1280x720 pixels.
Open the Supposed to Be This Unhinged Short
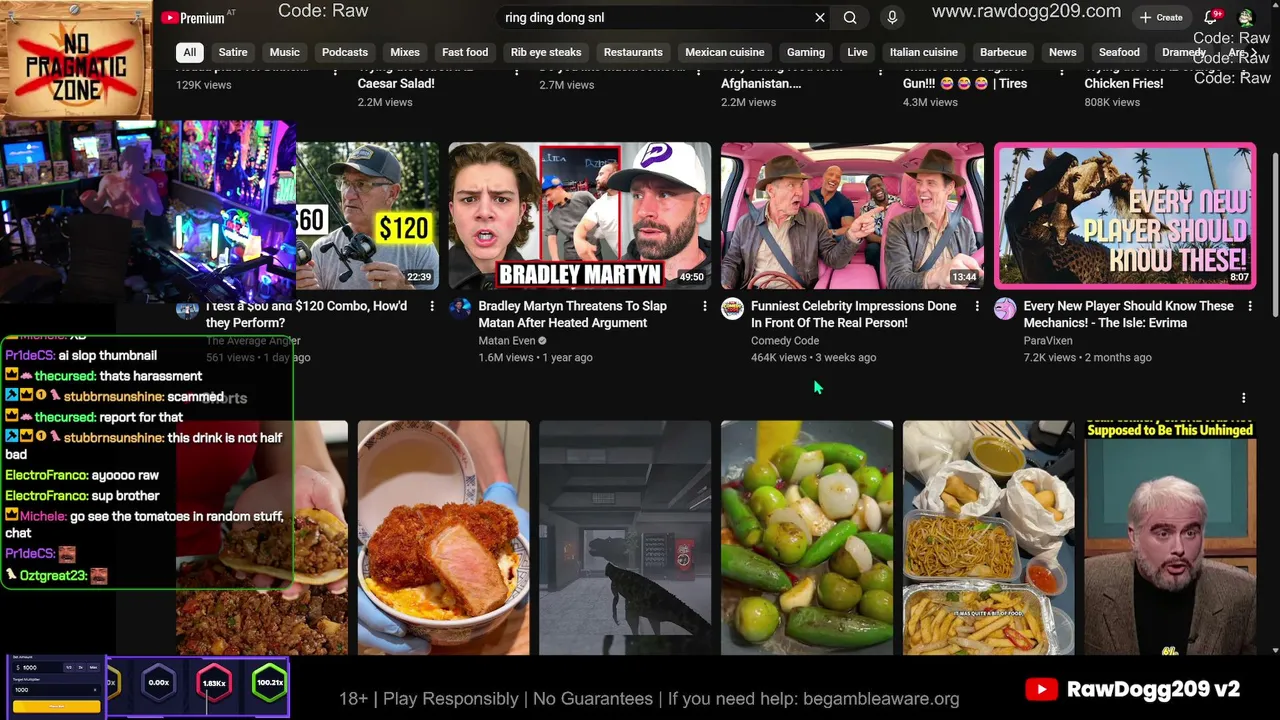pyautogui.click(x=1170, y=538)
